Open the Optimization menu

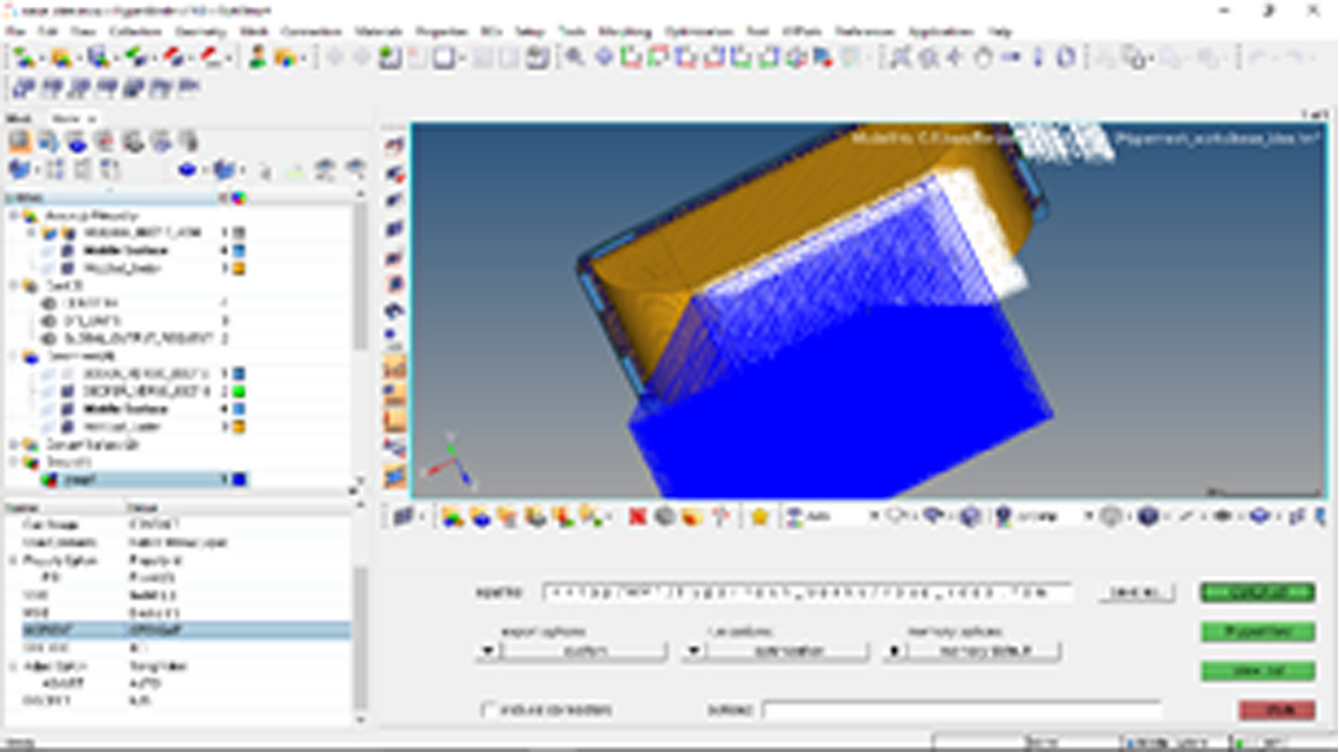coord(699,32)
